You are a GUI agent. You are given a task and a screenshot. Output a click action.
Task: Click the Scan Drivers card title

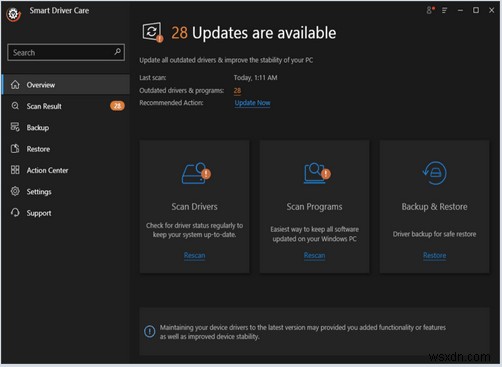point(194,207)
